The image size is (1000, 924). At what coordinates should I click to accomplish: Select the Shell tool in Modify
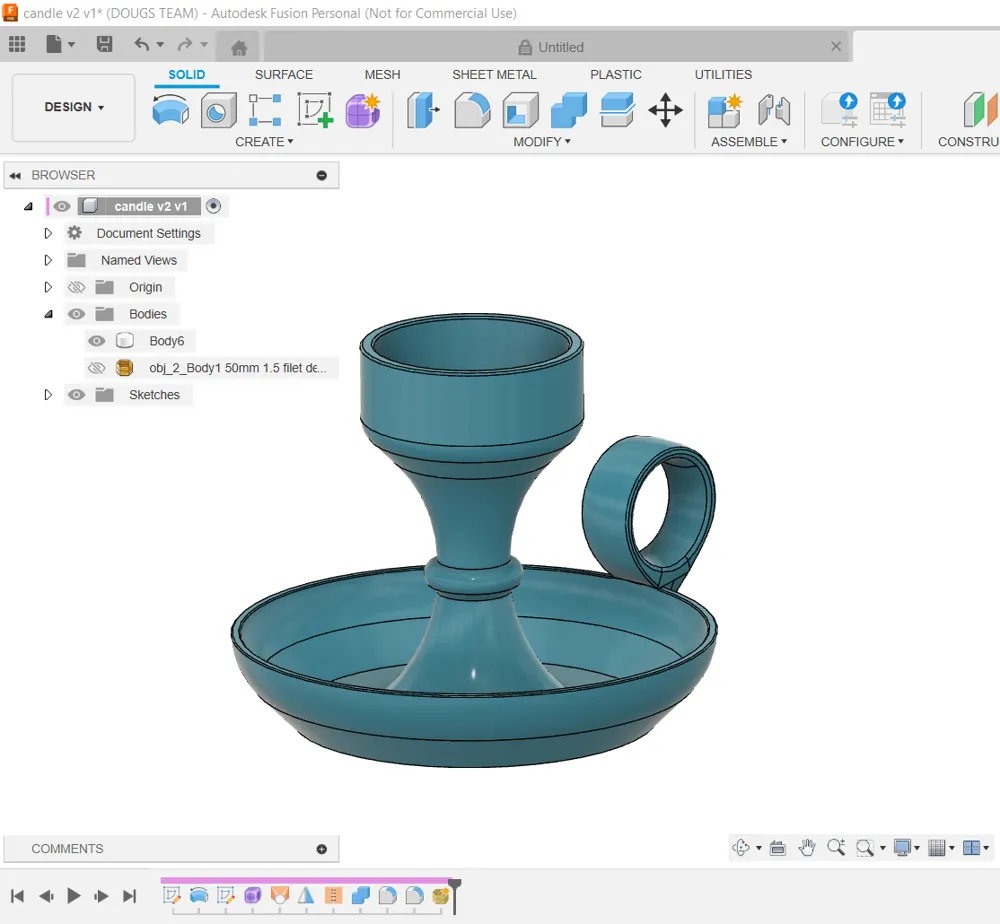520,110
